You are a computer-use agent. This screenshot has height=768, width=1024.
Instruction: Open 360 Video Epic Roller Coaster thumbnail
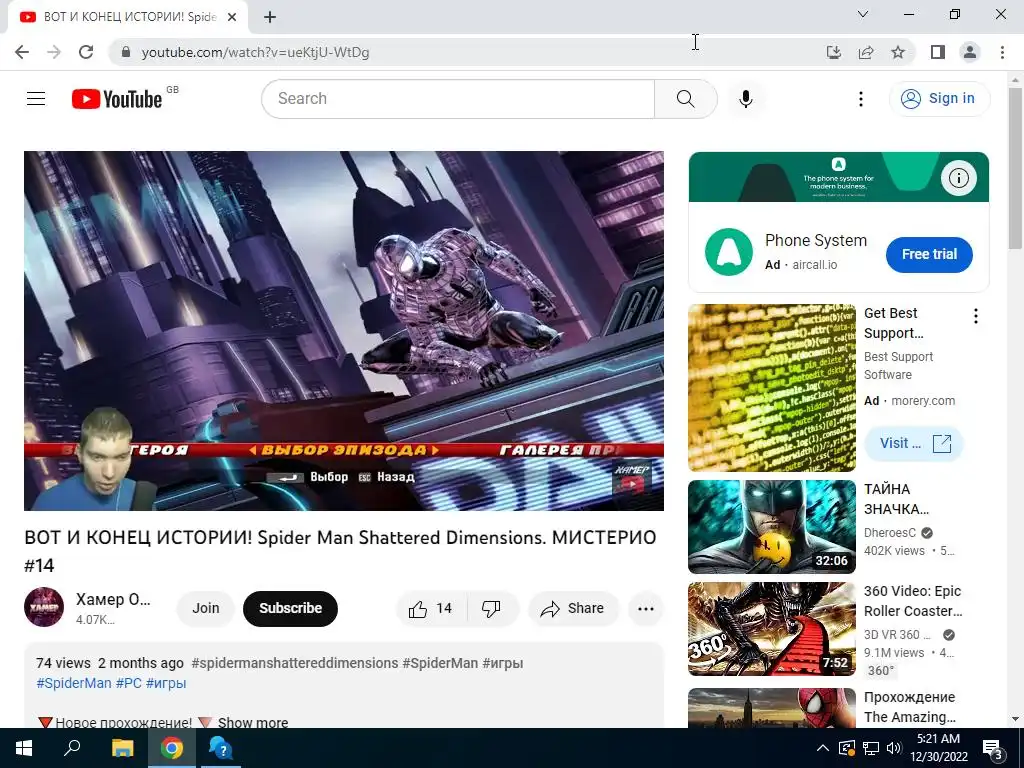click(x=771, y=629)
